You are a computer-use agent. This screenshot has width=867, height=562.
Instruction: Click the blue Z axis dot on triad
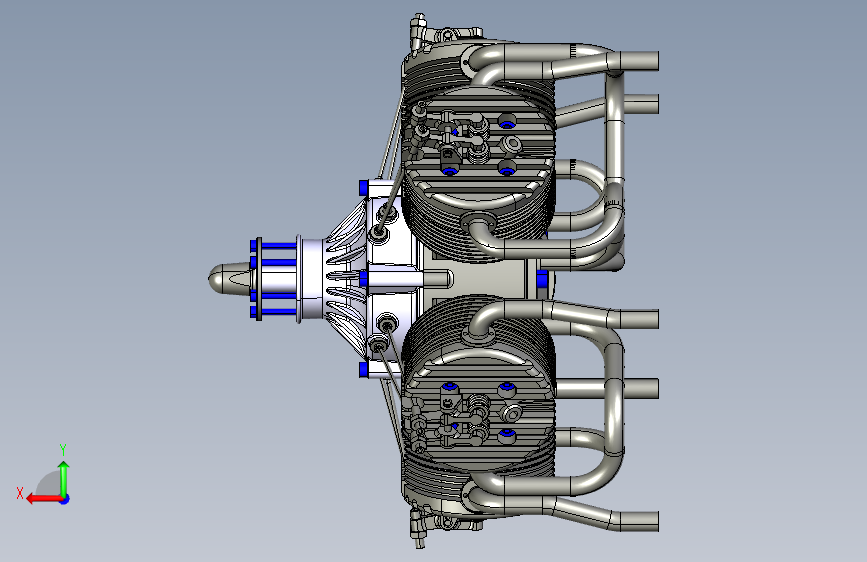coord(65,499)
